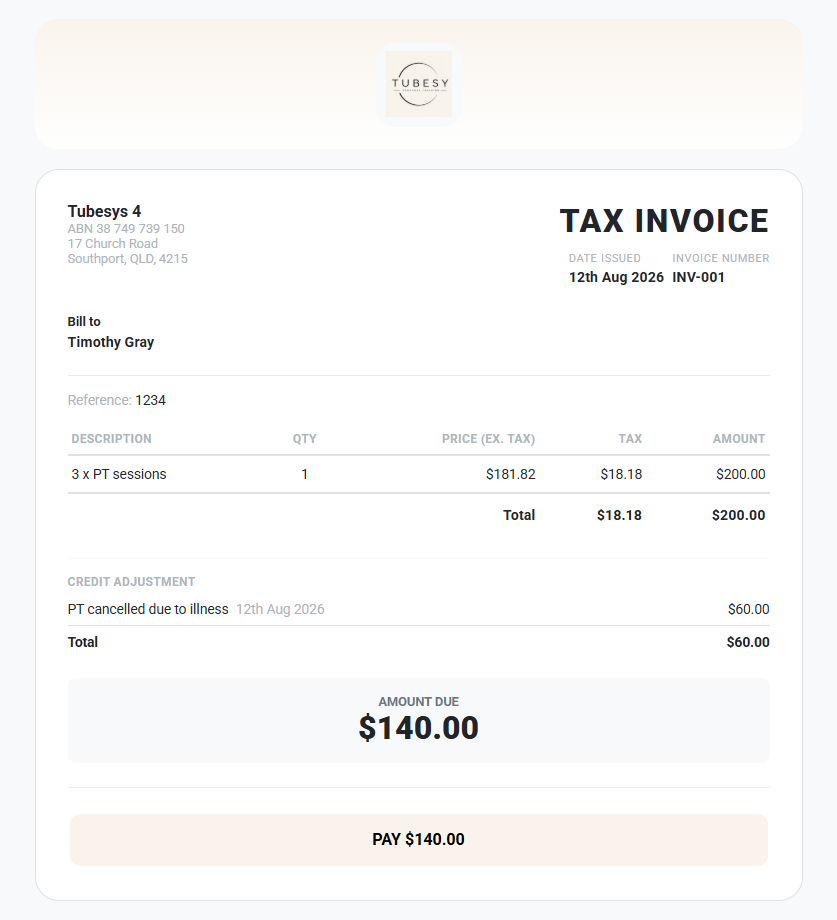Image resolution: width=837 pixels, height=920 pixels.
Task: Click the Tubesys 4 business name
Action: click(x=104, y=211)
